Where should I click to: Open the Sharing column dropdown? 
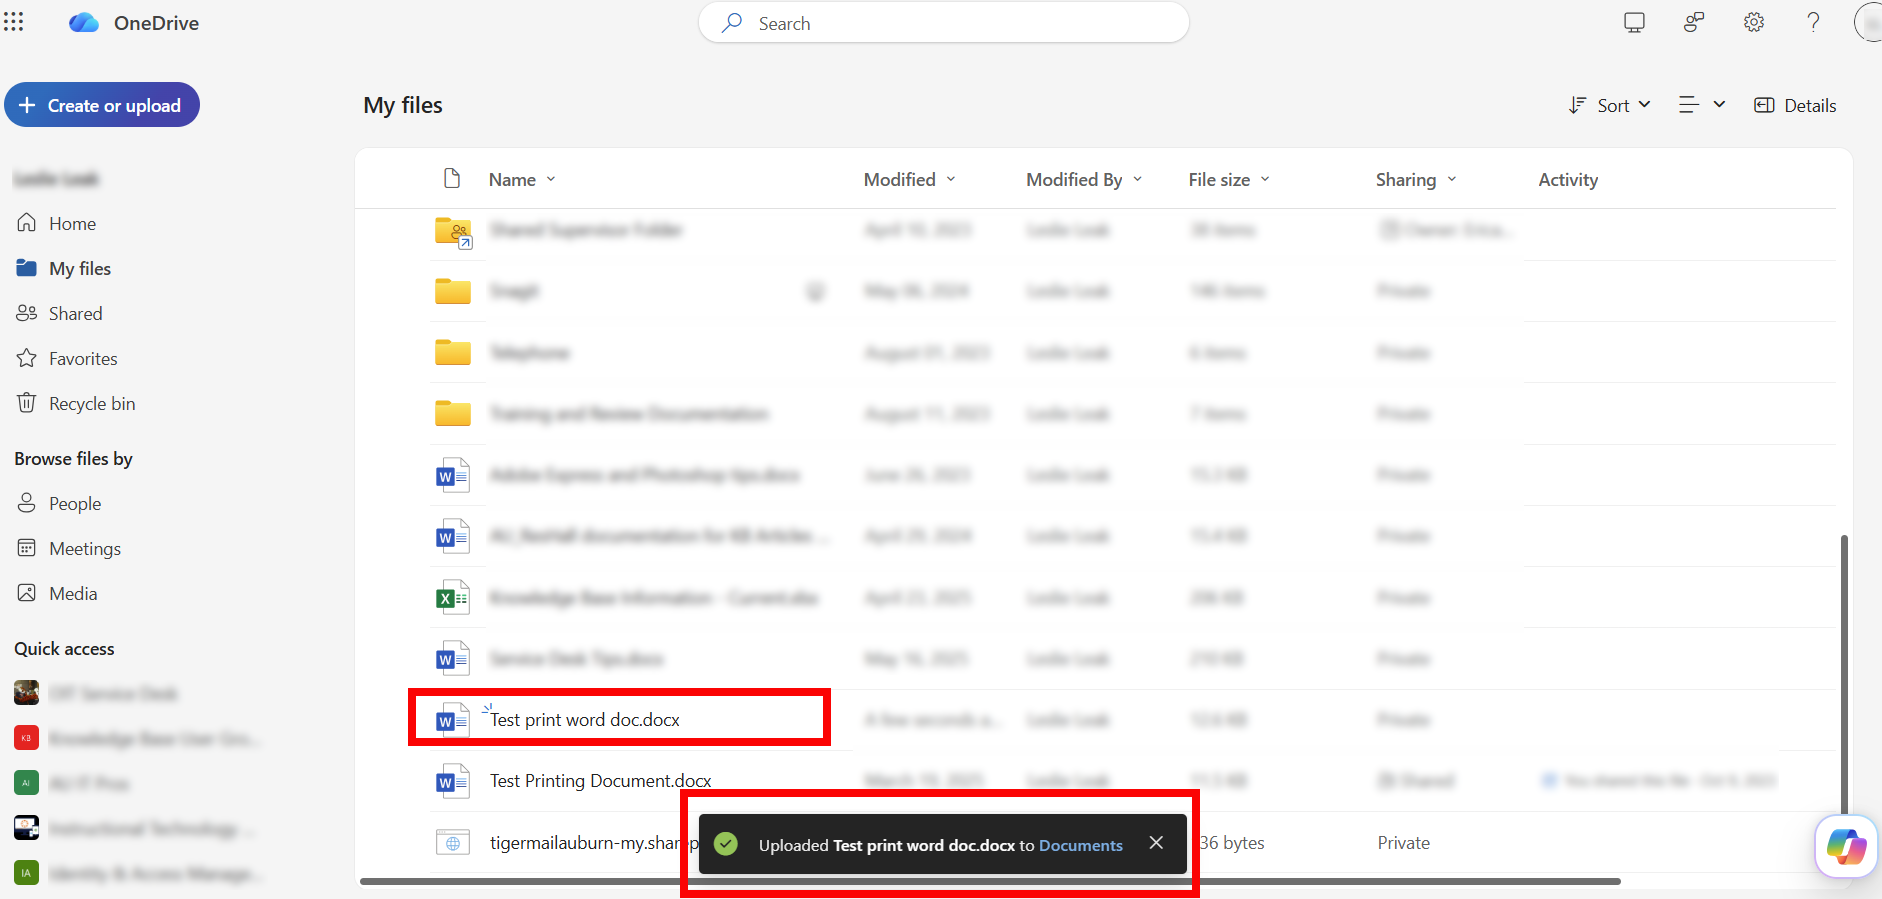click(x=1416, y=179)
